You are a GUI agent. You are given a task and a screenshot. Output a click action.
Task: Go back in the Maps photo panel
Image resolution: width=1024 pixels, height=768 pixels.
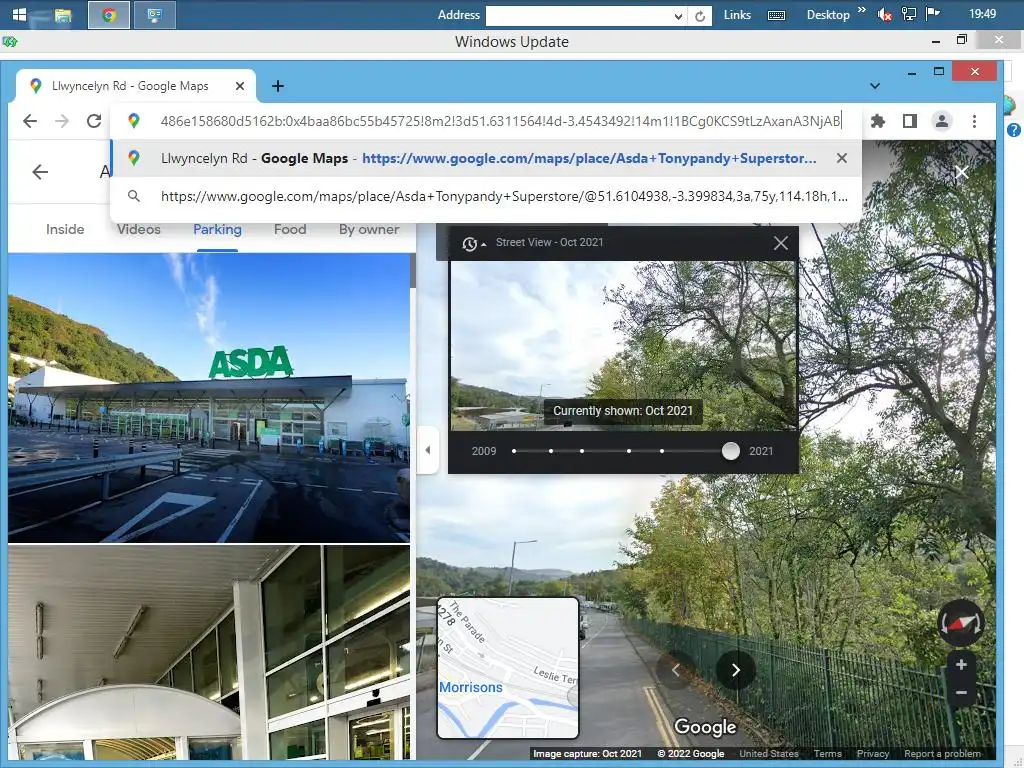pos(40,172)
